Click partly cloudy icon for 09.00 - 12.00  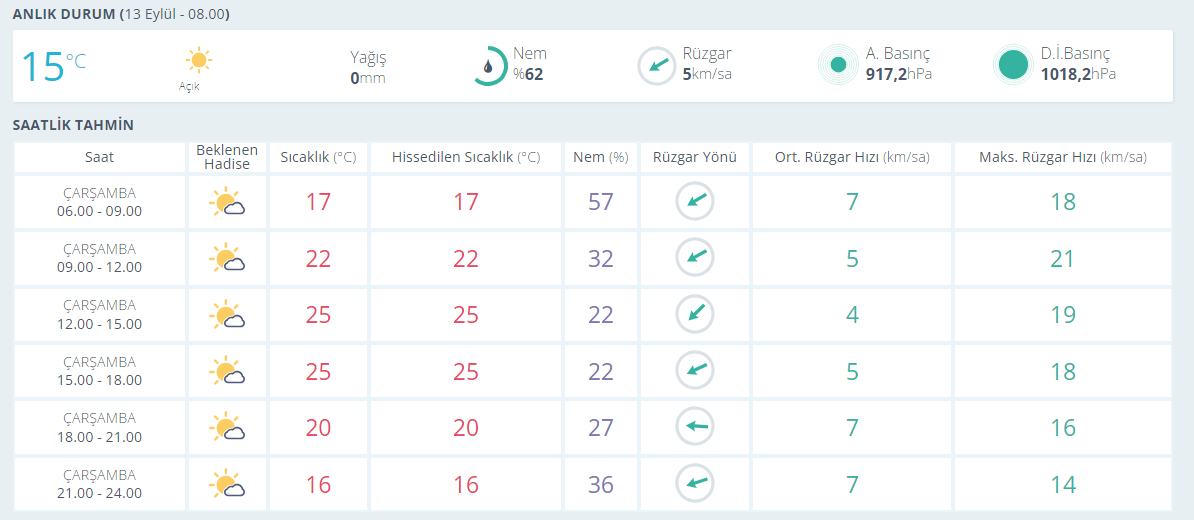tap(226, 258)
